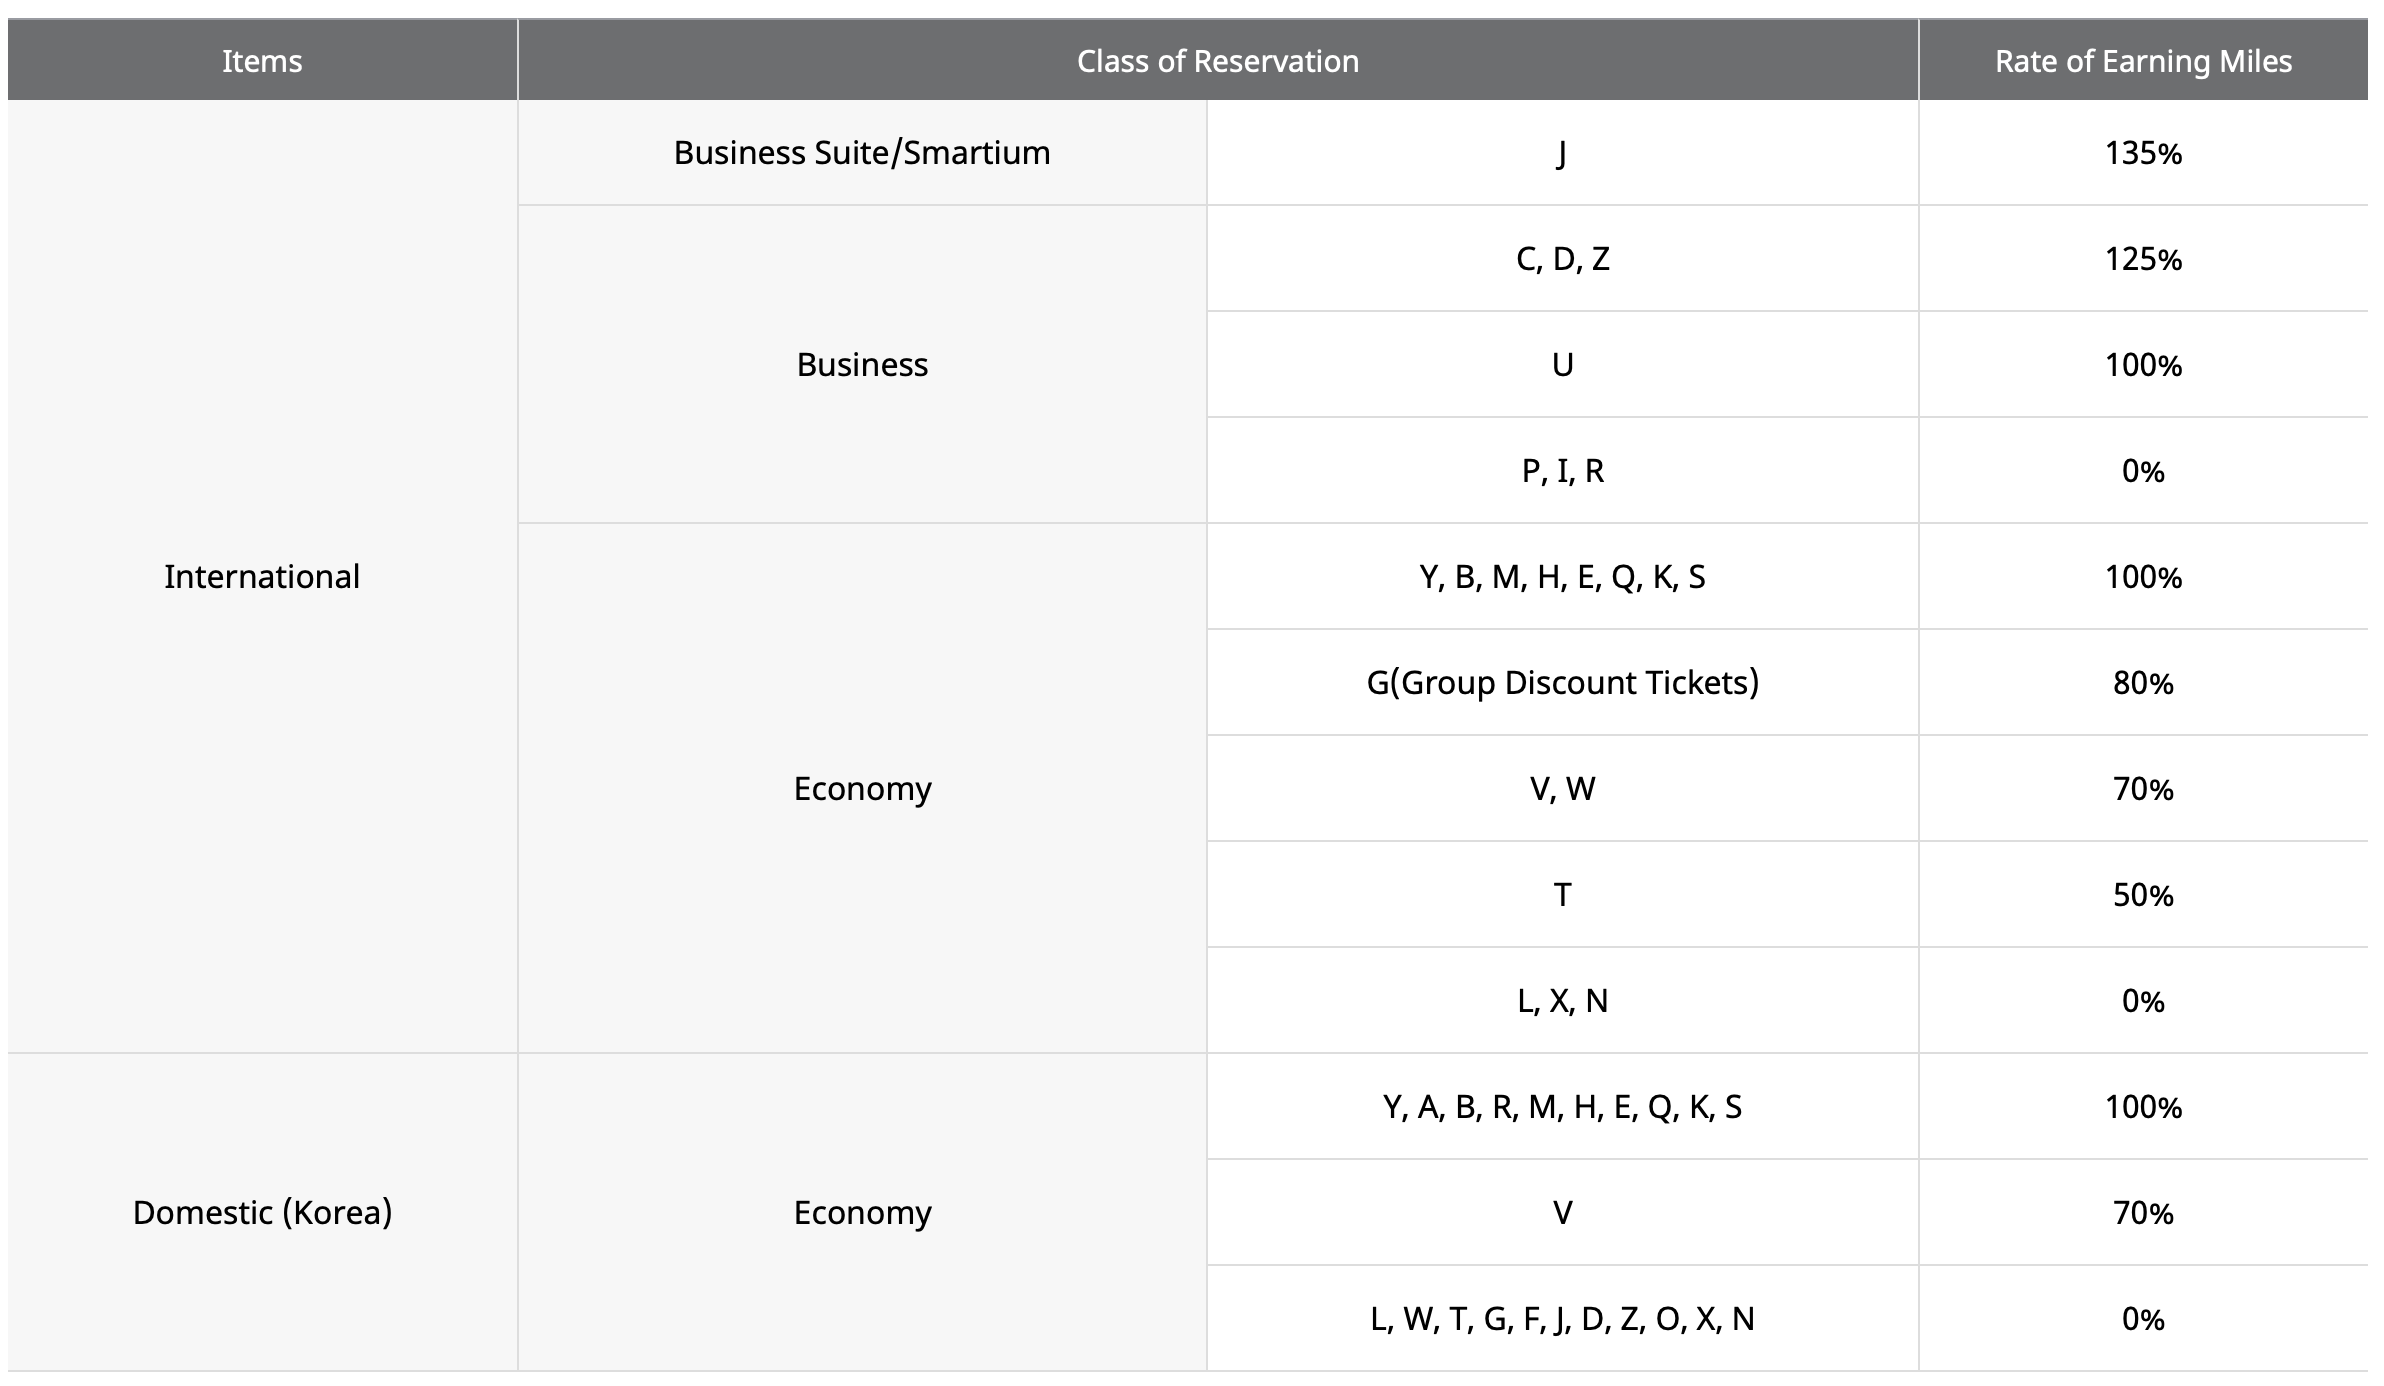Click the Business Suite/Smartium cell
2384x1386 pixels.
coord(862,153)
